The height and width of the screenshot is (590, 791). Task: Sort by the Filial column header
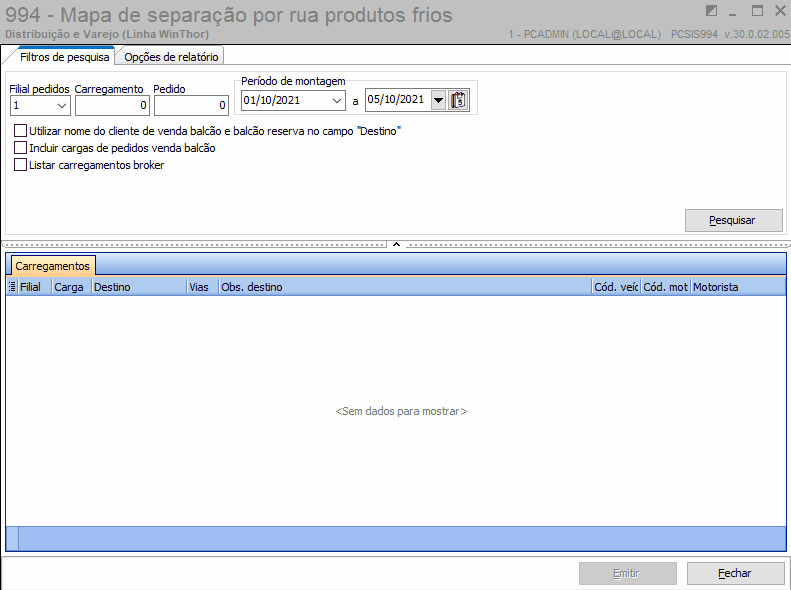pyautogui.click(x=34, y=287)
